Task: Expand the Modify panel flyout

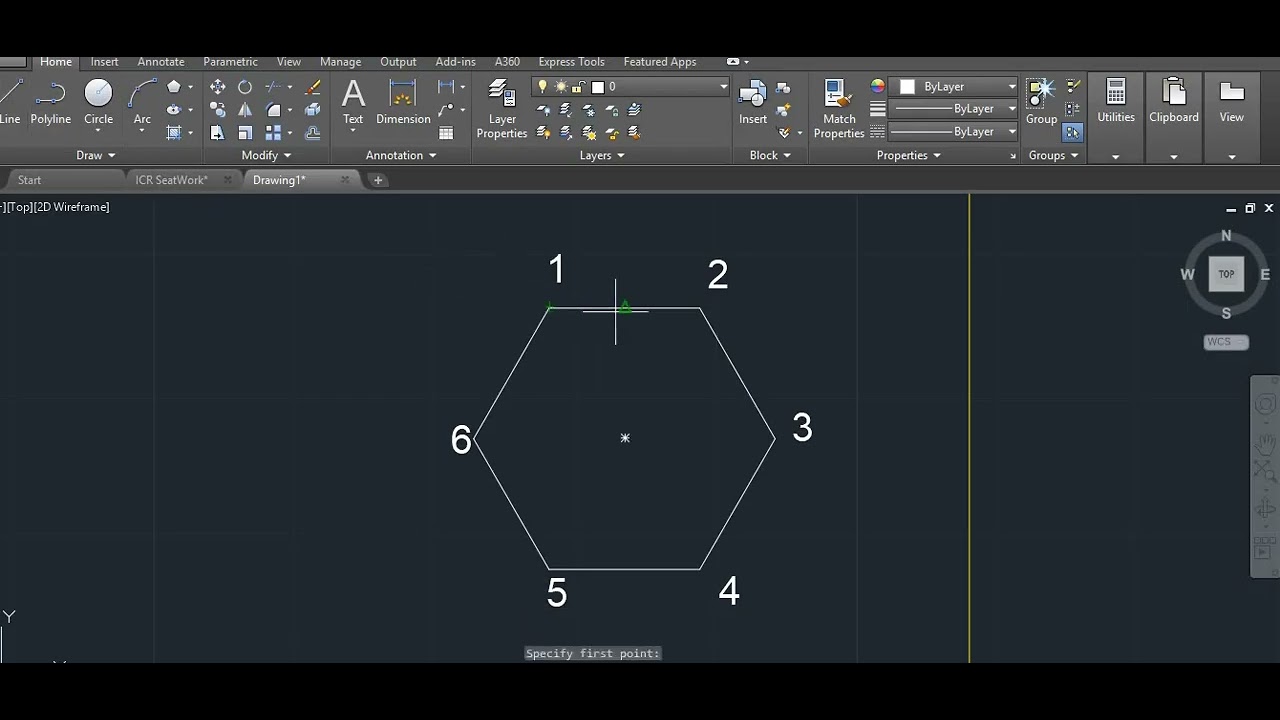Action: point(266,155)
